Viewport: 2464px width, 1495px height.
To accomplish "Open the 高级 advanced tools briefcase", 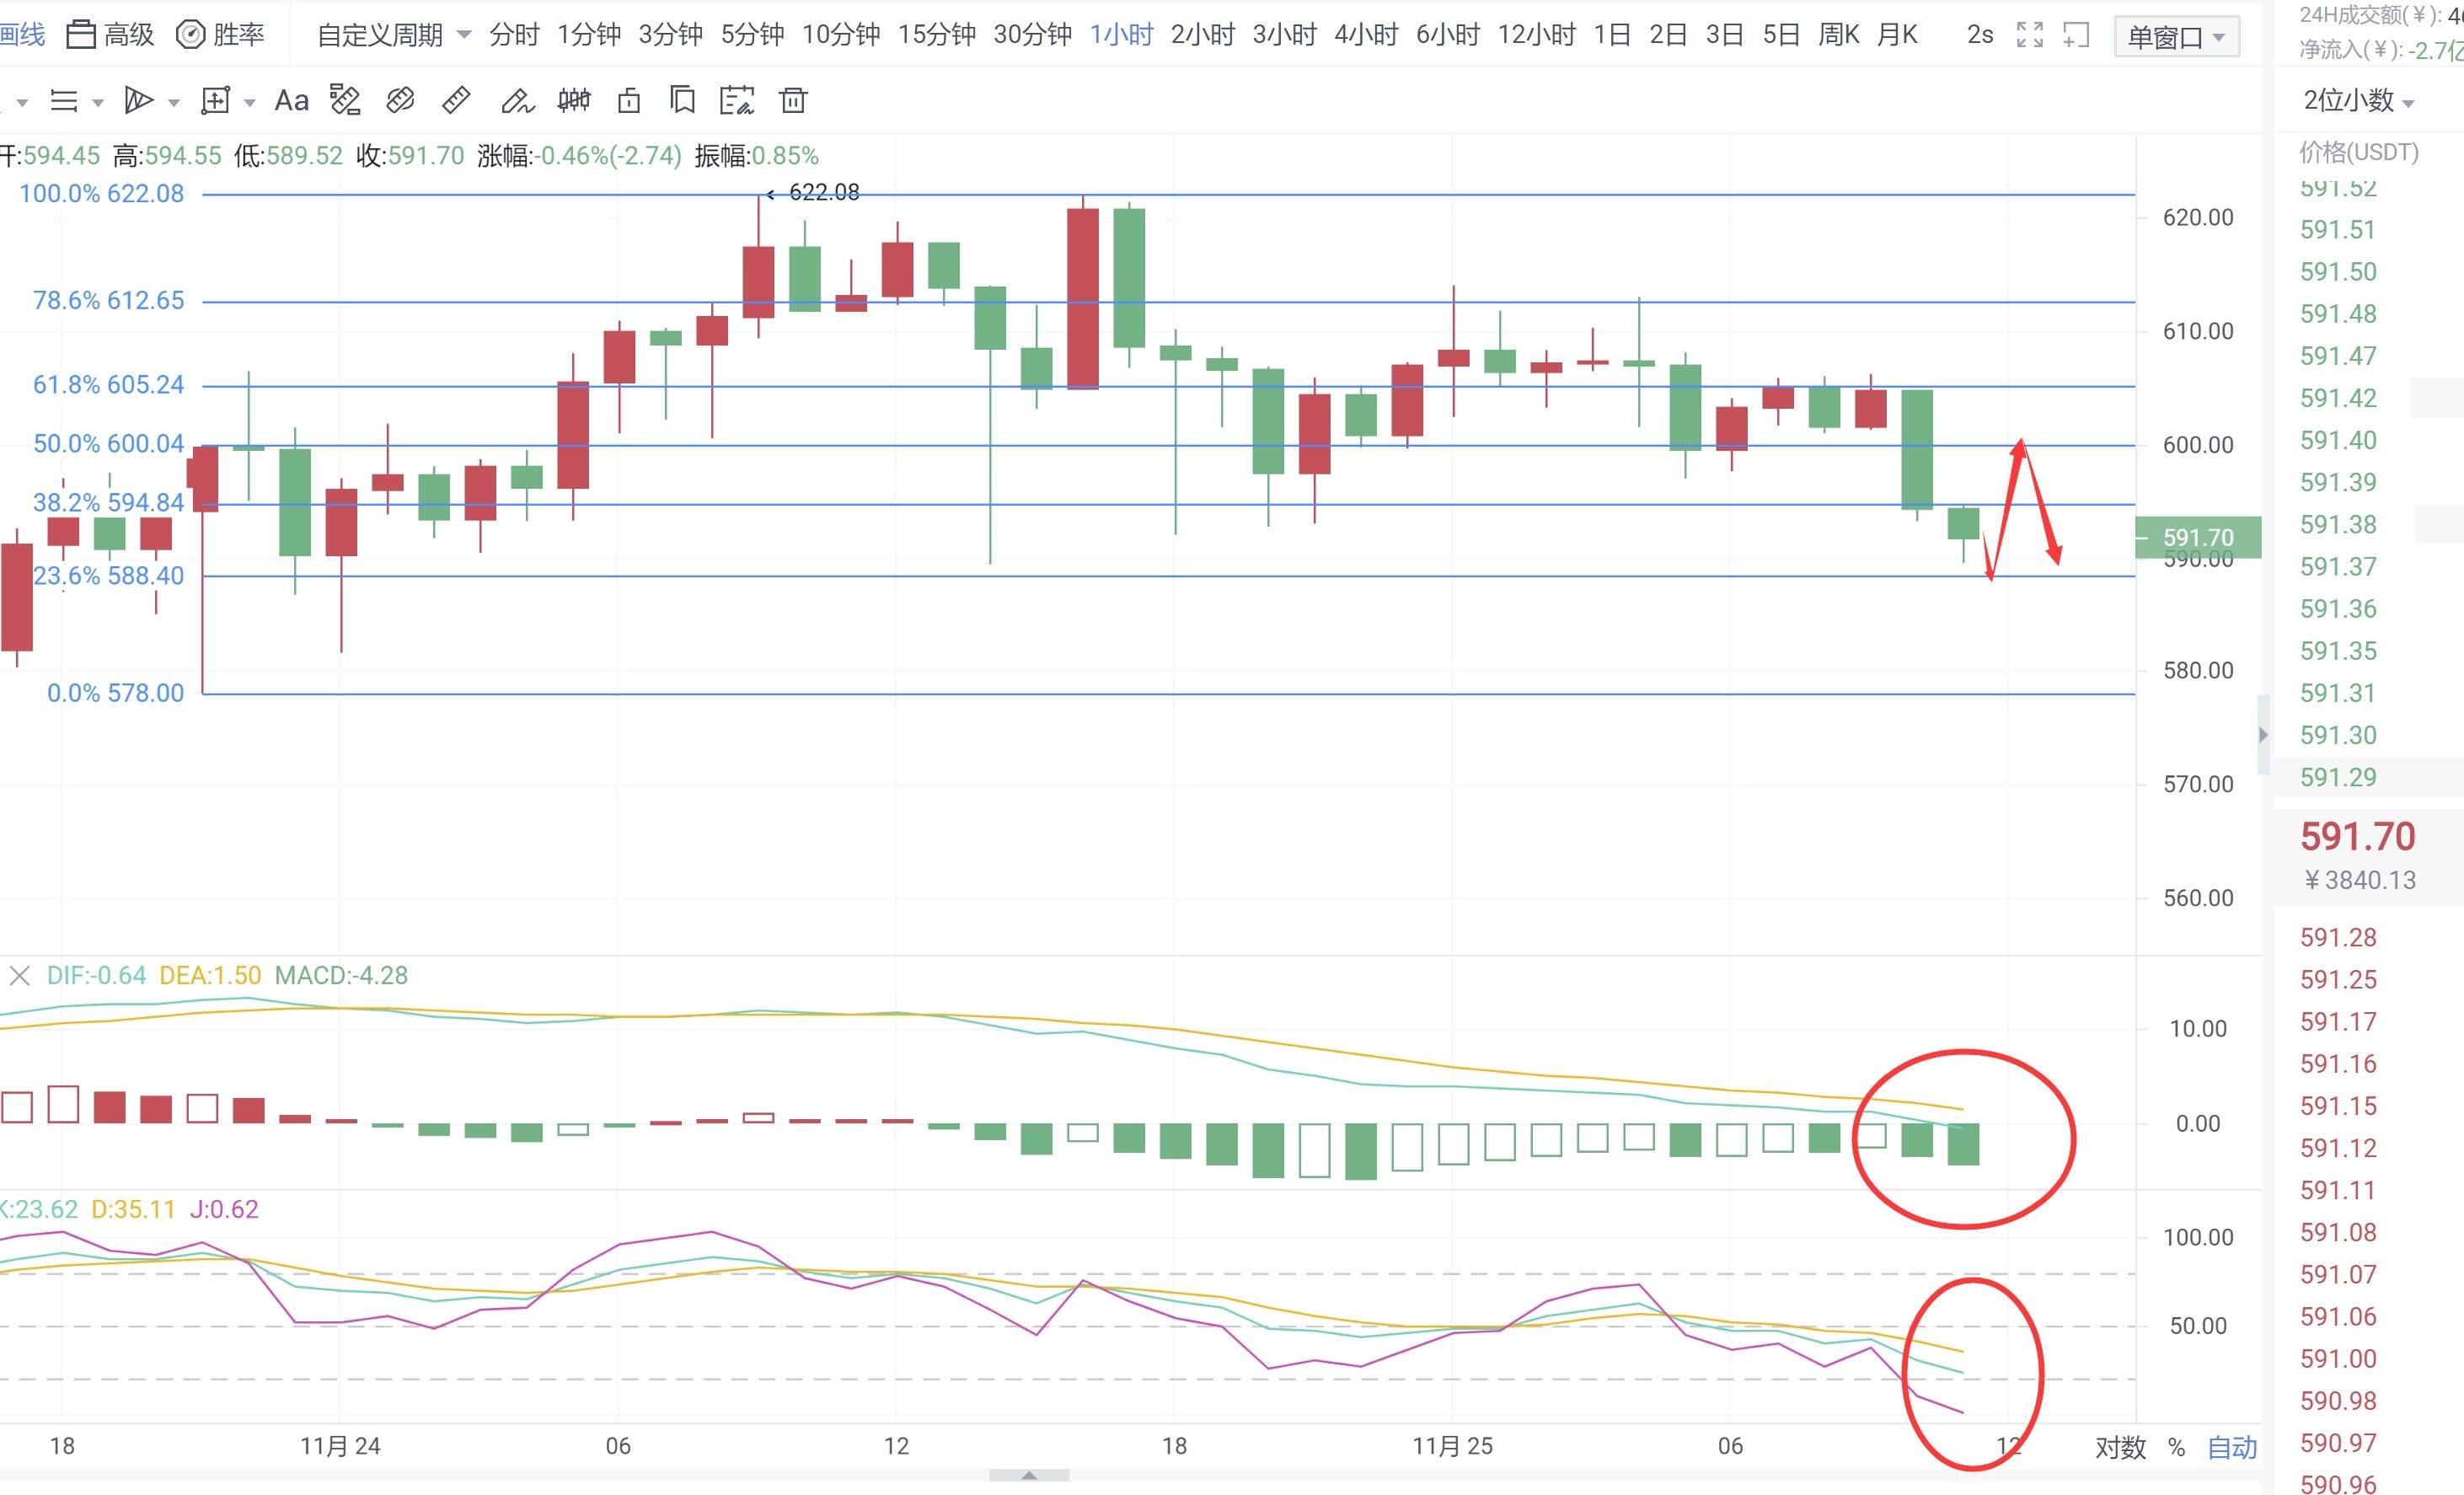I will [110, 35].
